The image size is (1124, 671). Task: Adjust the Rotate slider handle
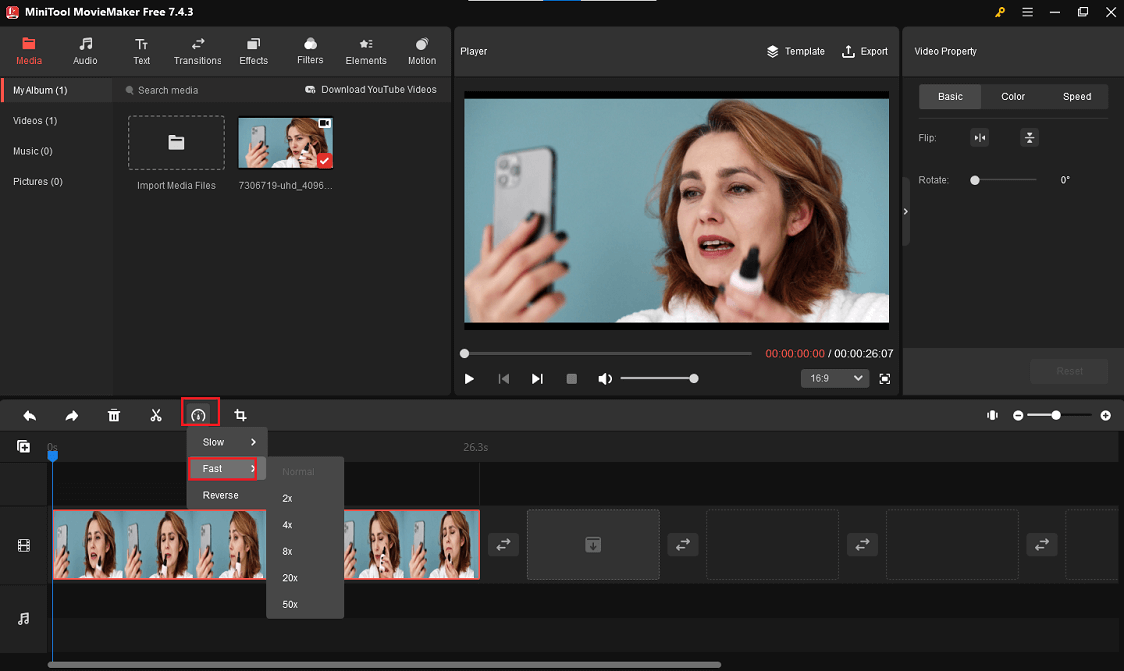pyautogui.click(x=974, y=180)
